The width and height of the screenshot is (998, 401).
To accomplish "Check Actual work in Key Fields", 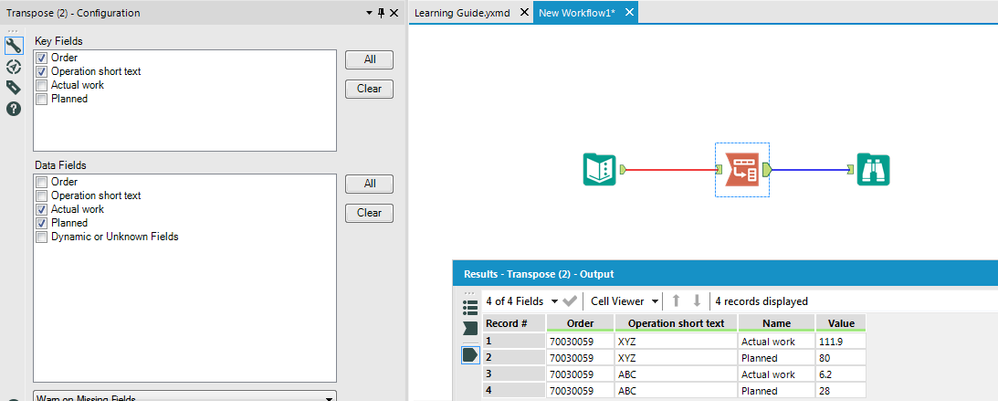I will click(41, 85).
